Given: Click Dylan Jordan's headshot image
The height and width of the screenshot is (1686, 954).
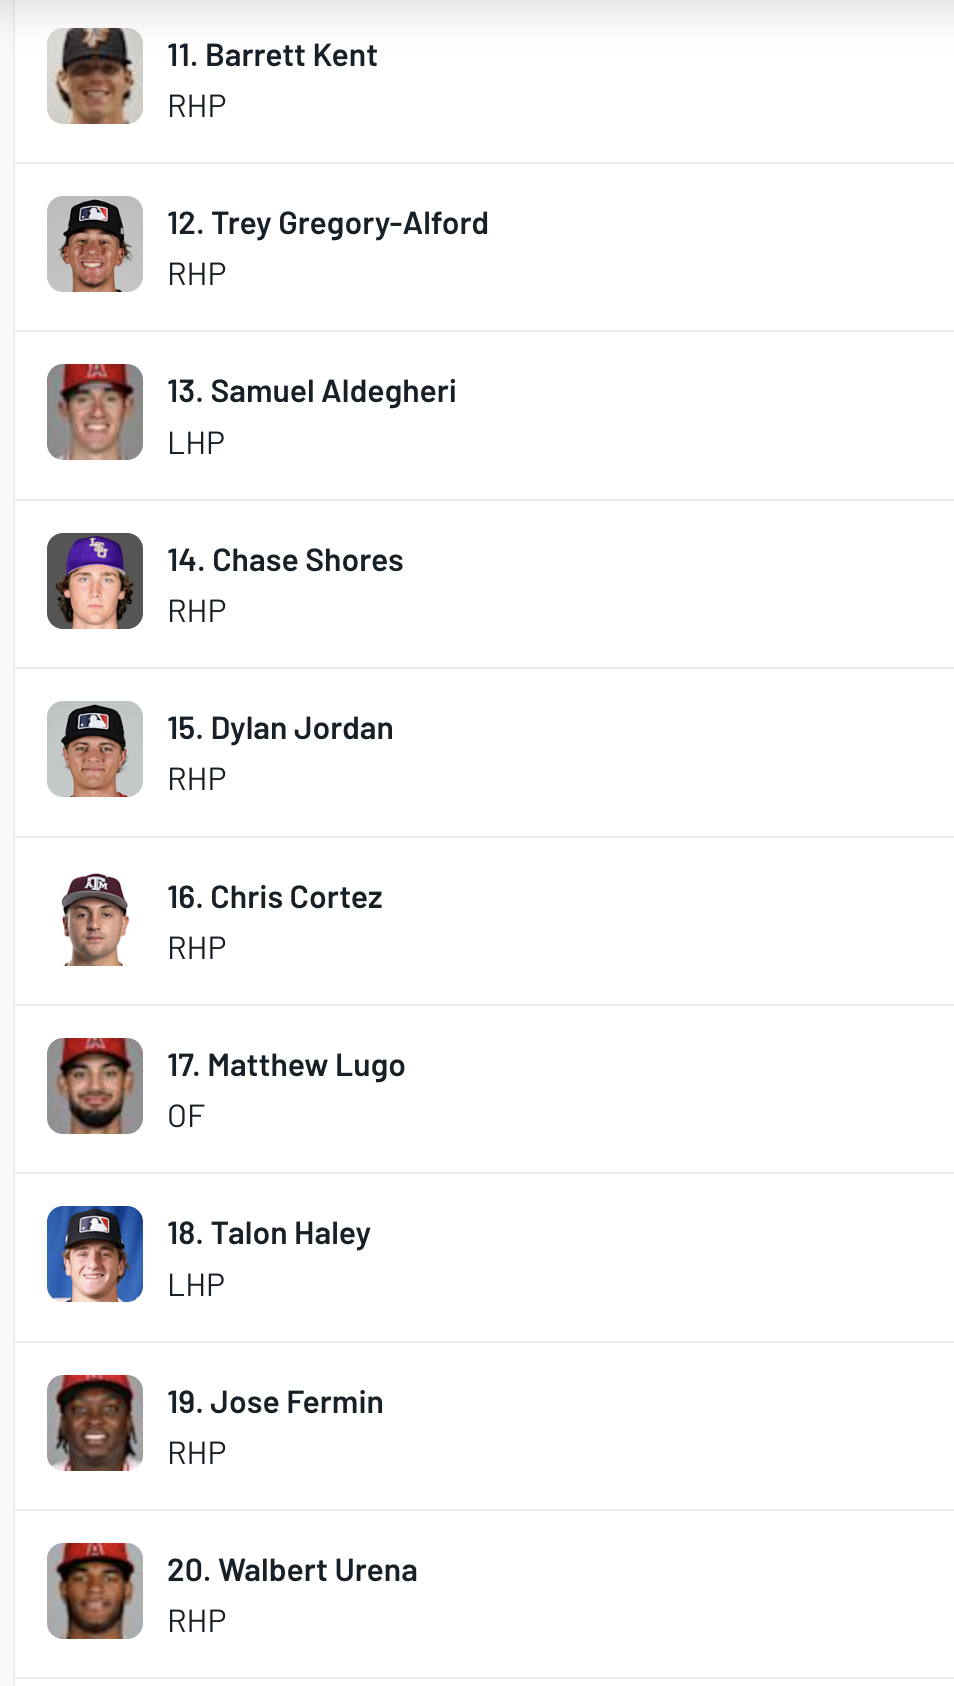Looking at the screenshot, I should pyautogui.click(x=95, y=749).
